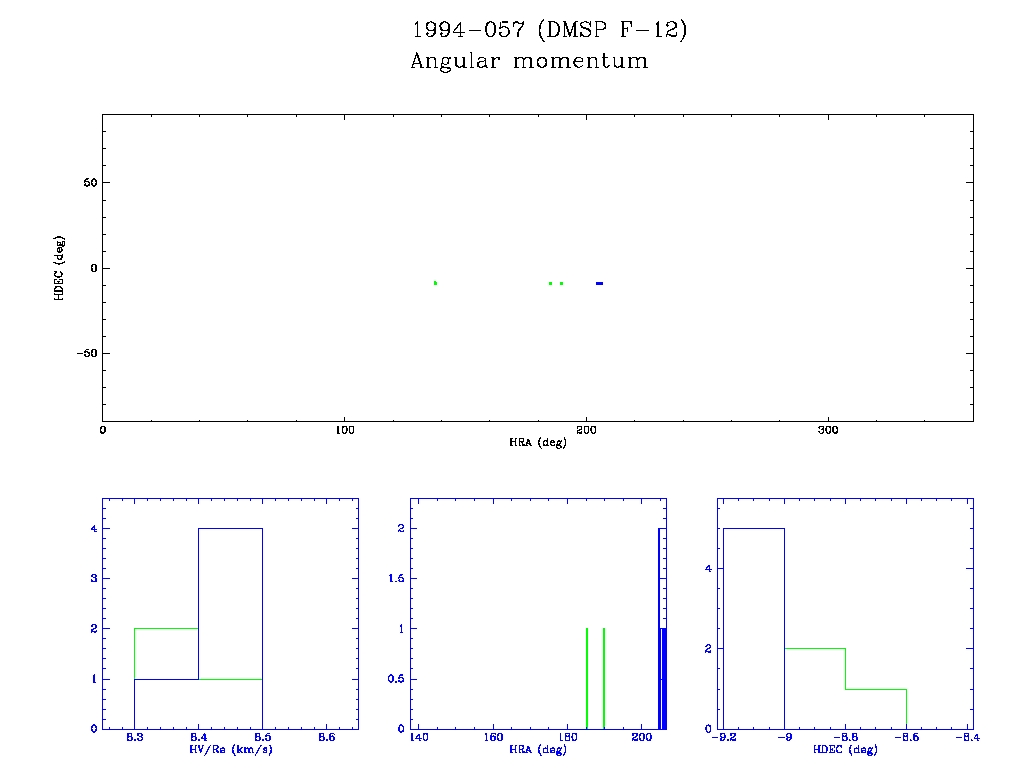Select the blue dash marker in the top plot
The width and height of the screenshot is (1024, 768).
599,283
